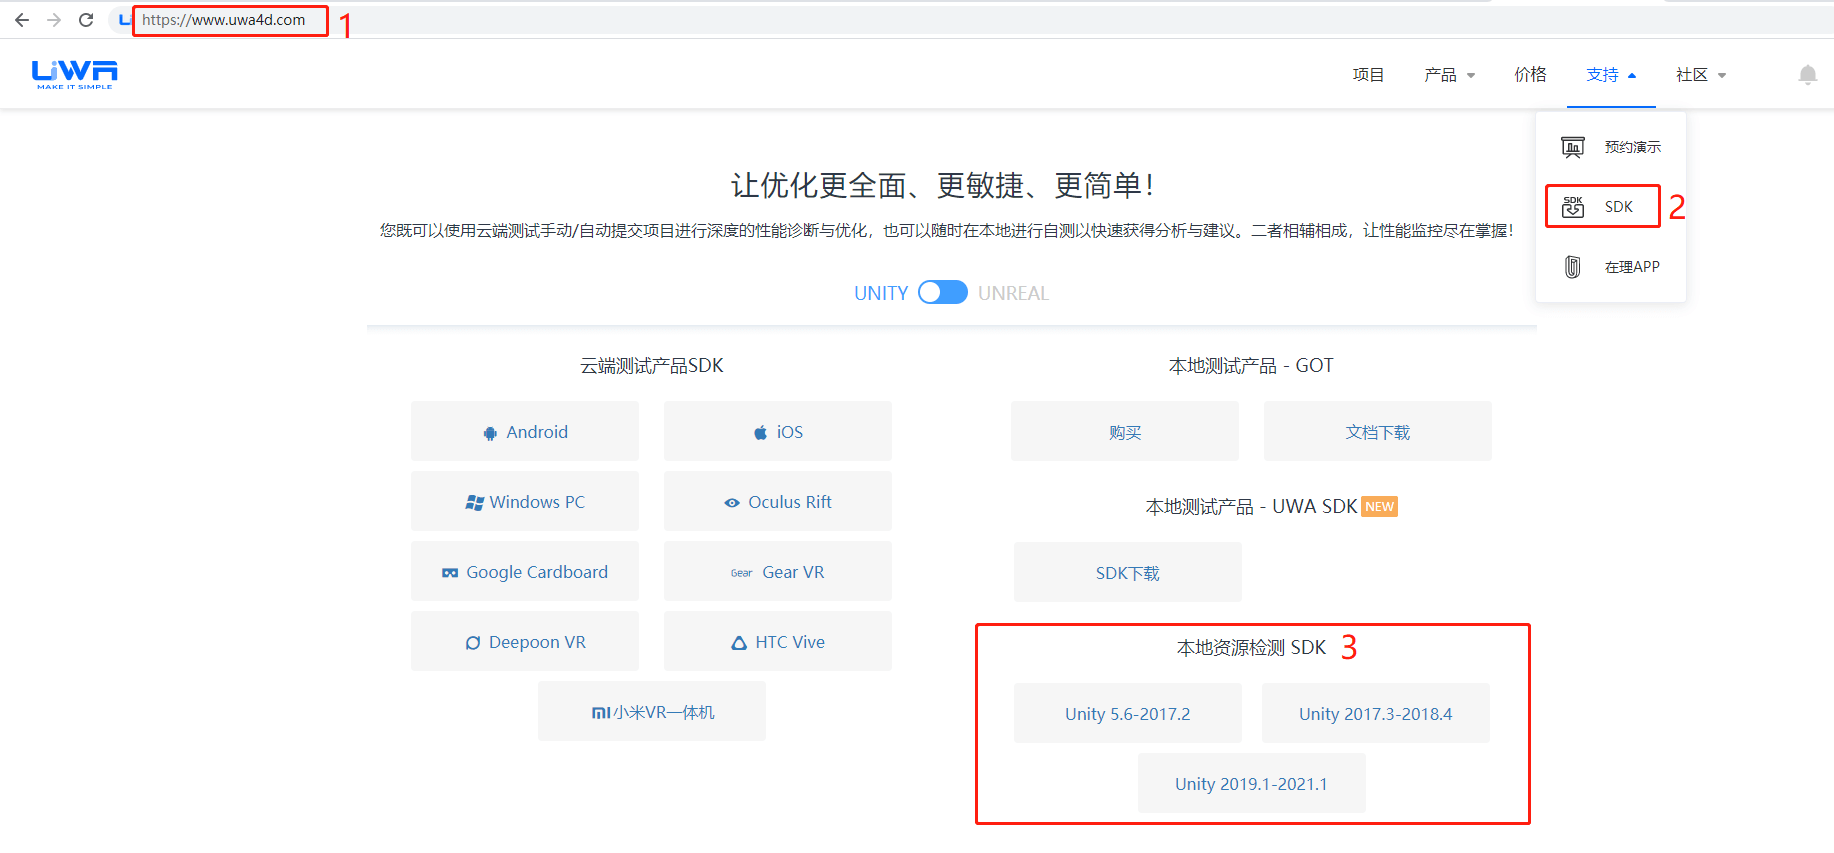The width and height of the screenshot is (1834, 853).
Task: Click the Google Cardboard goggles icon
Action: tap(450, 573)
